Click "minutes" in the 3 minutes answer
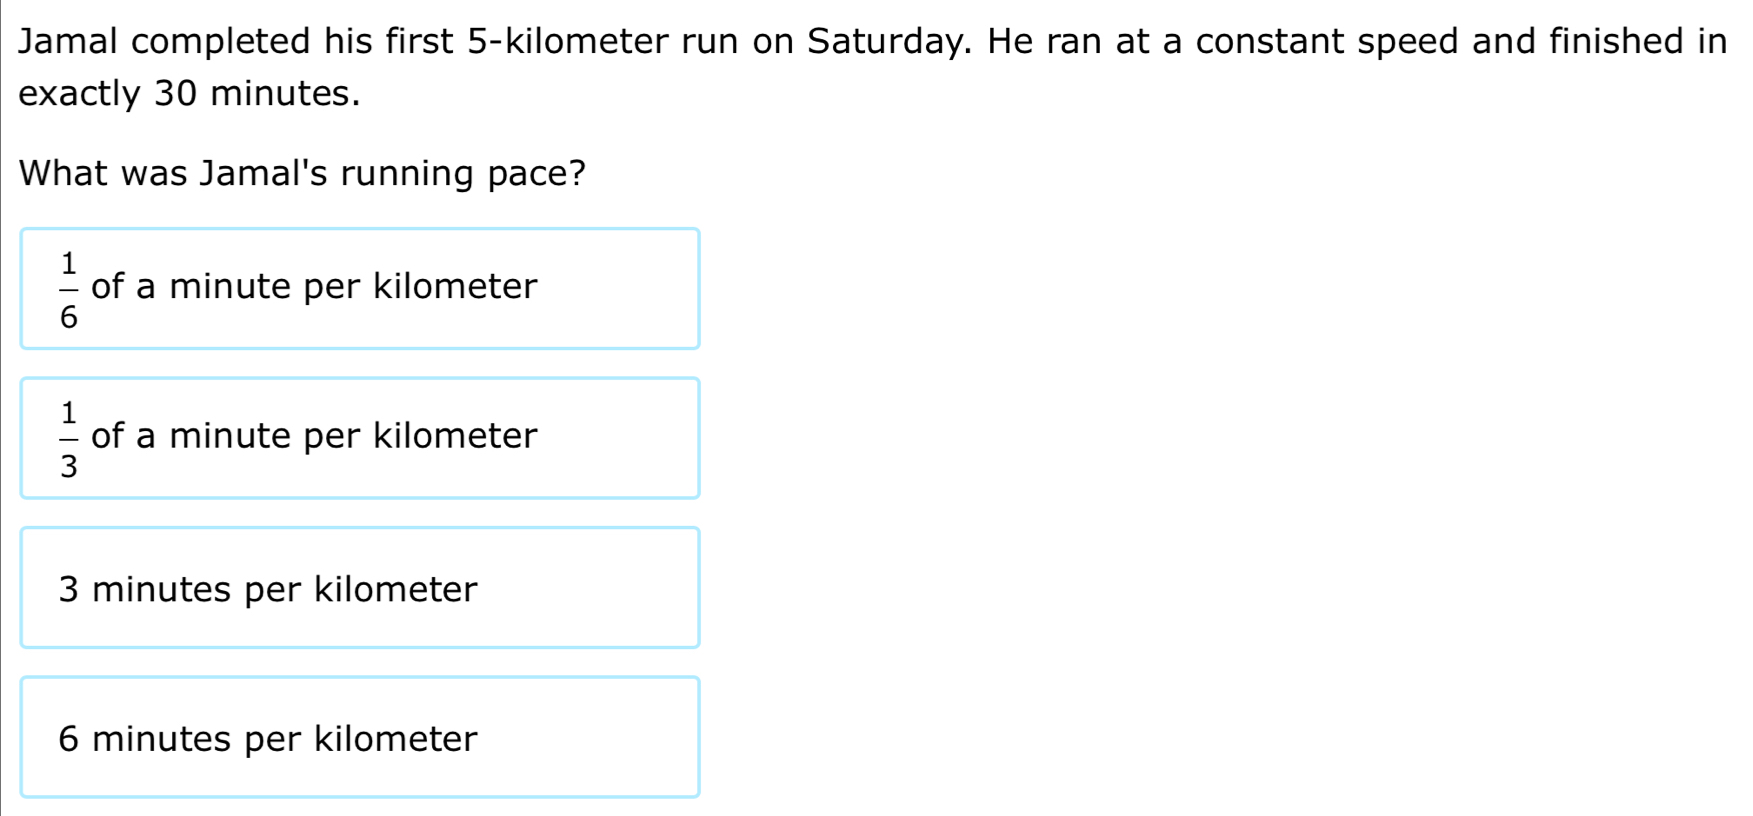The height and width of the screenshot is (816, 1753). tap(162, 590)
